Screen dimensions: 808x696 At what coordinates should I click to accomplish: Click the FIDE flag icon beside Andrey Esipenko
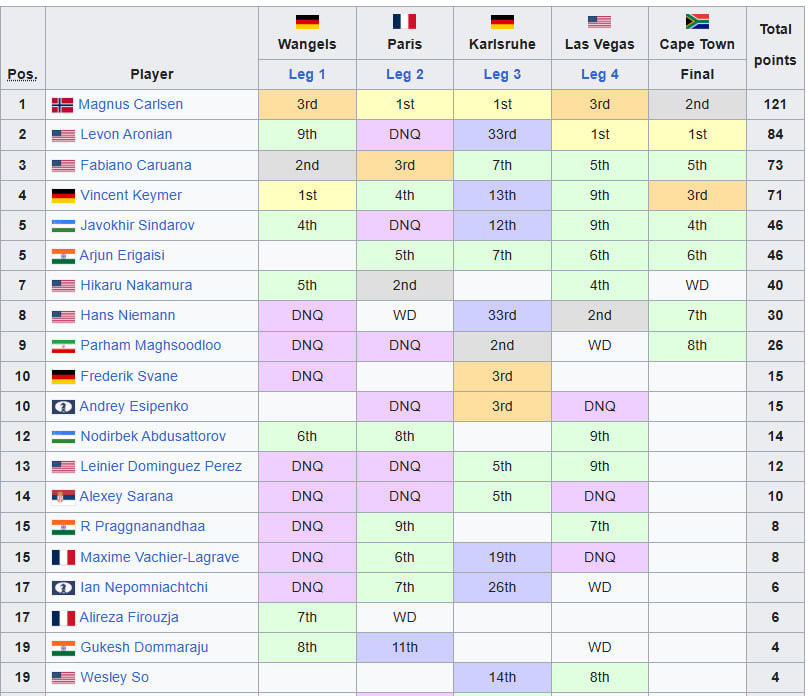[63, 407]
